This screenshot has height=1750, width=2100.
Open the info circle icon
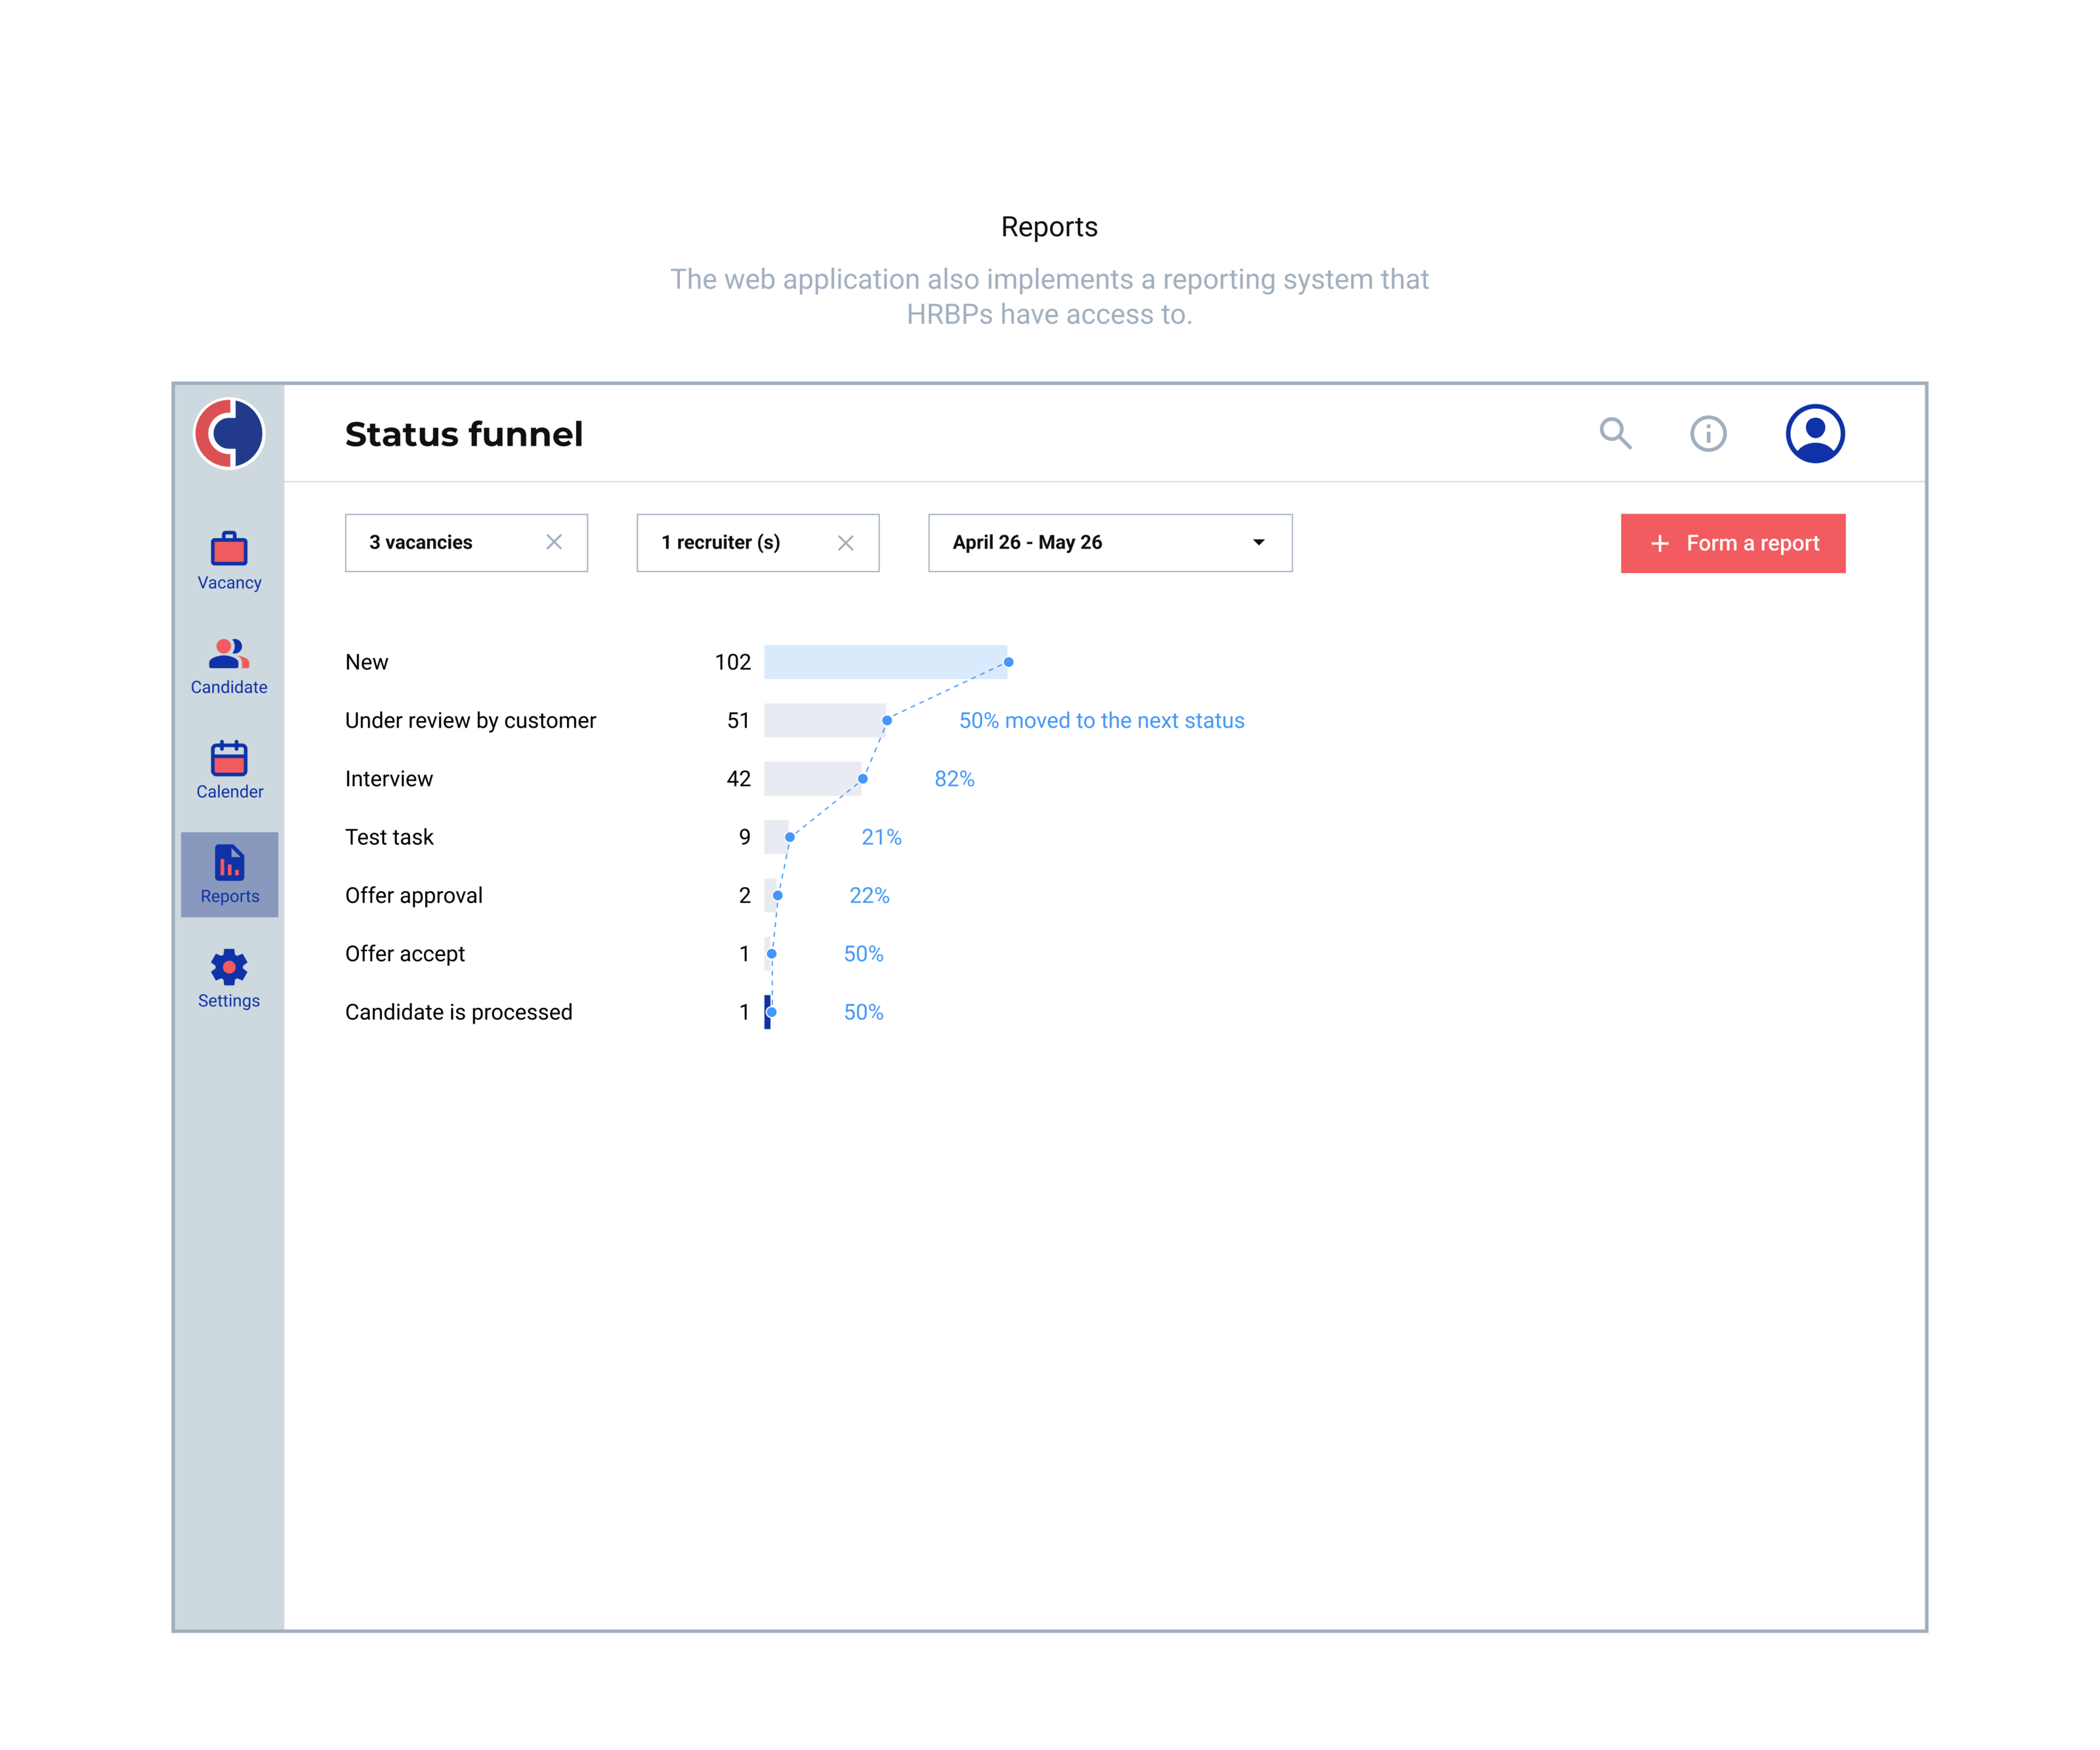click(1708, 433)
